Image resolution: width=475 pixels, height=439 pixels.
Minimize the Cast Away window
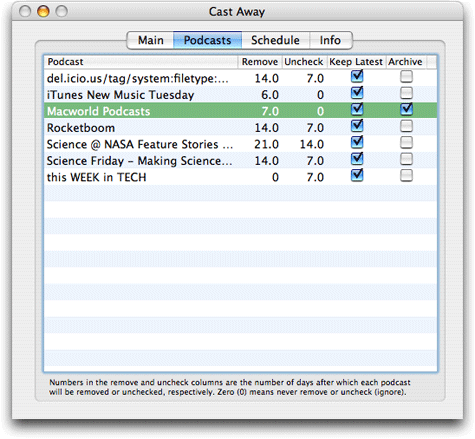point(43,11)
